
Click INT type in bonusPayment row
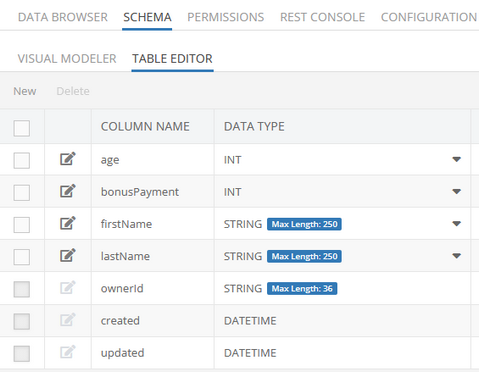pos(232,192)
